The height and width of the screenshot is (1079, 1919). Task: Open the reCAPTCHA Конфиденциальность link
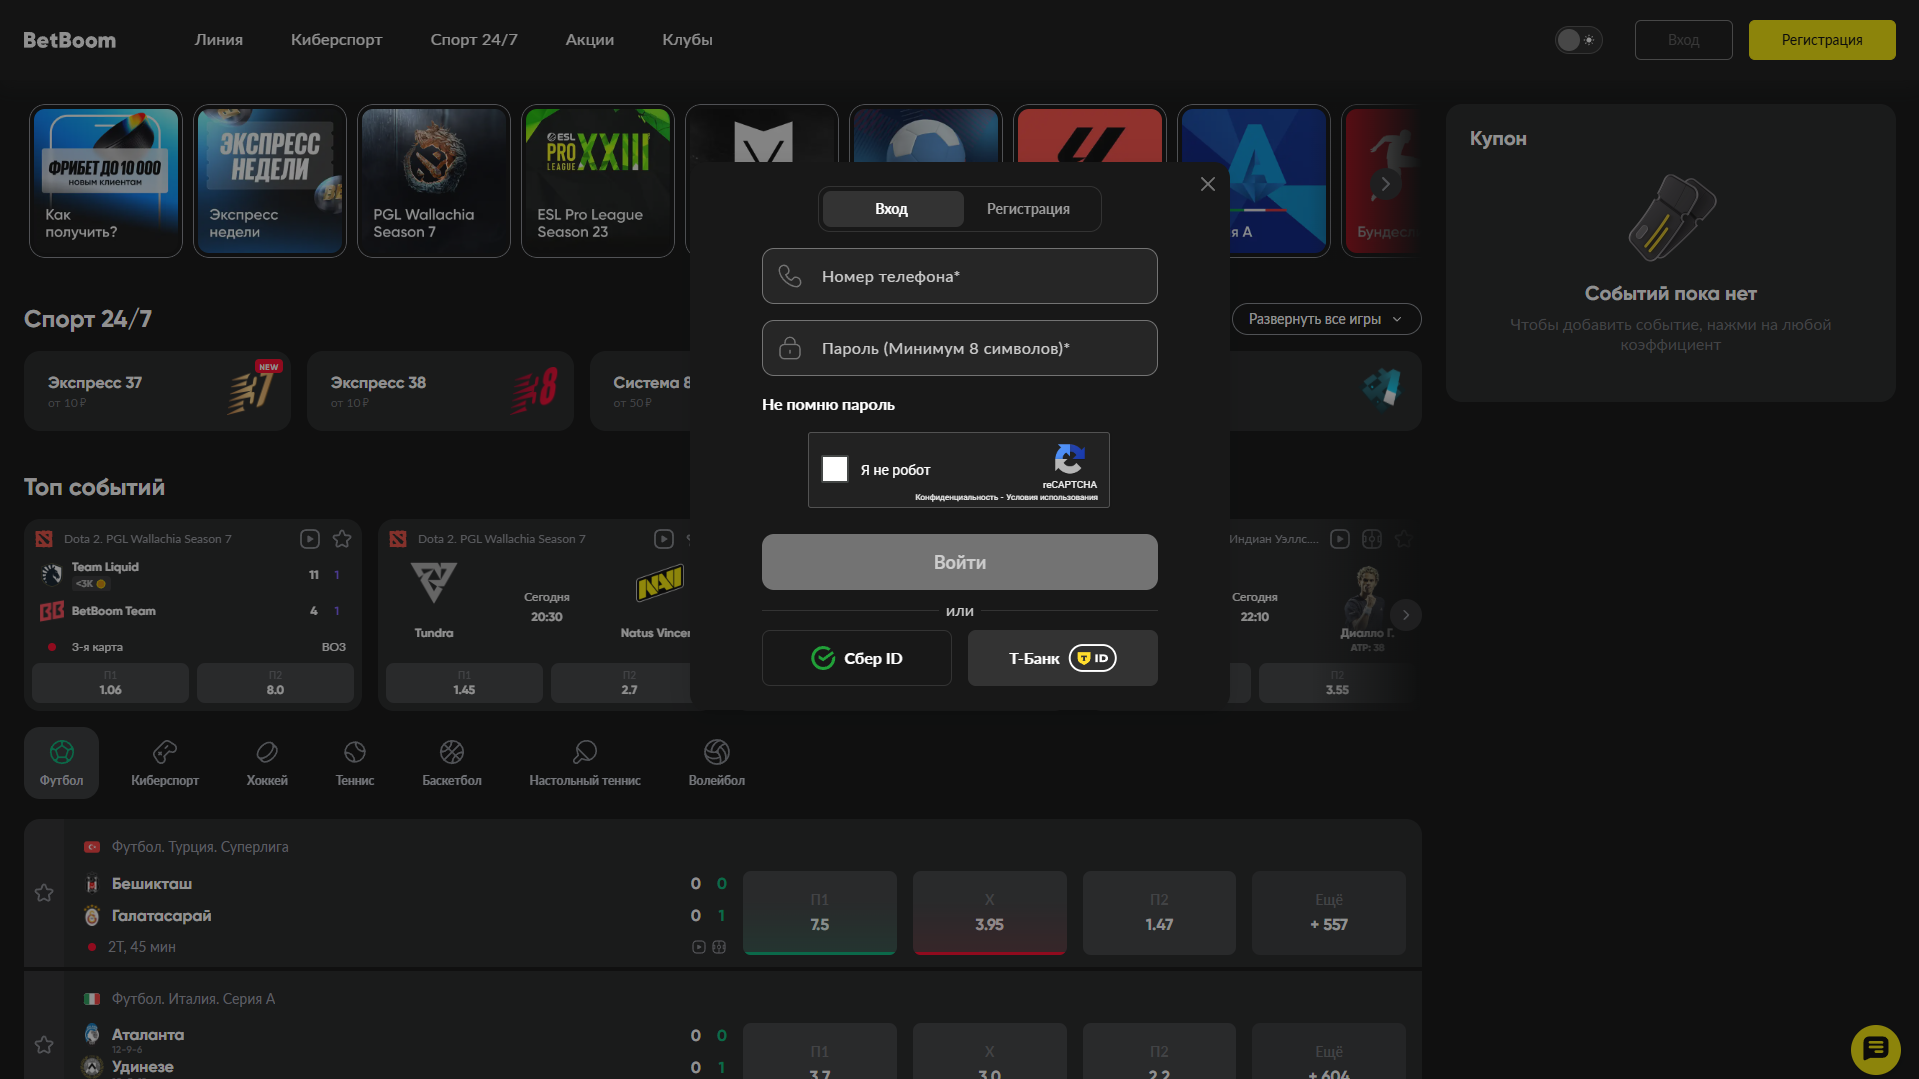(956, 497)
